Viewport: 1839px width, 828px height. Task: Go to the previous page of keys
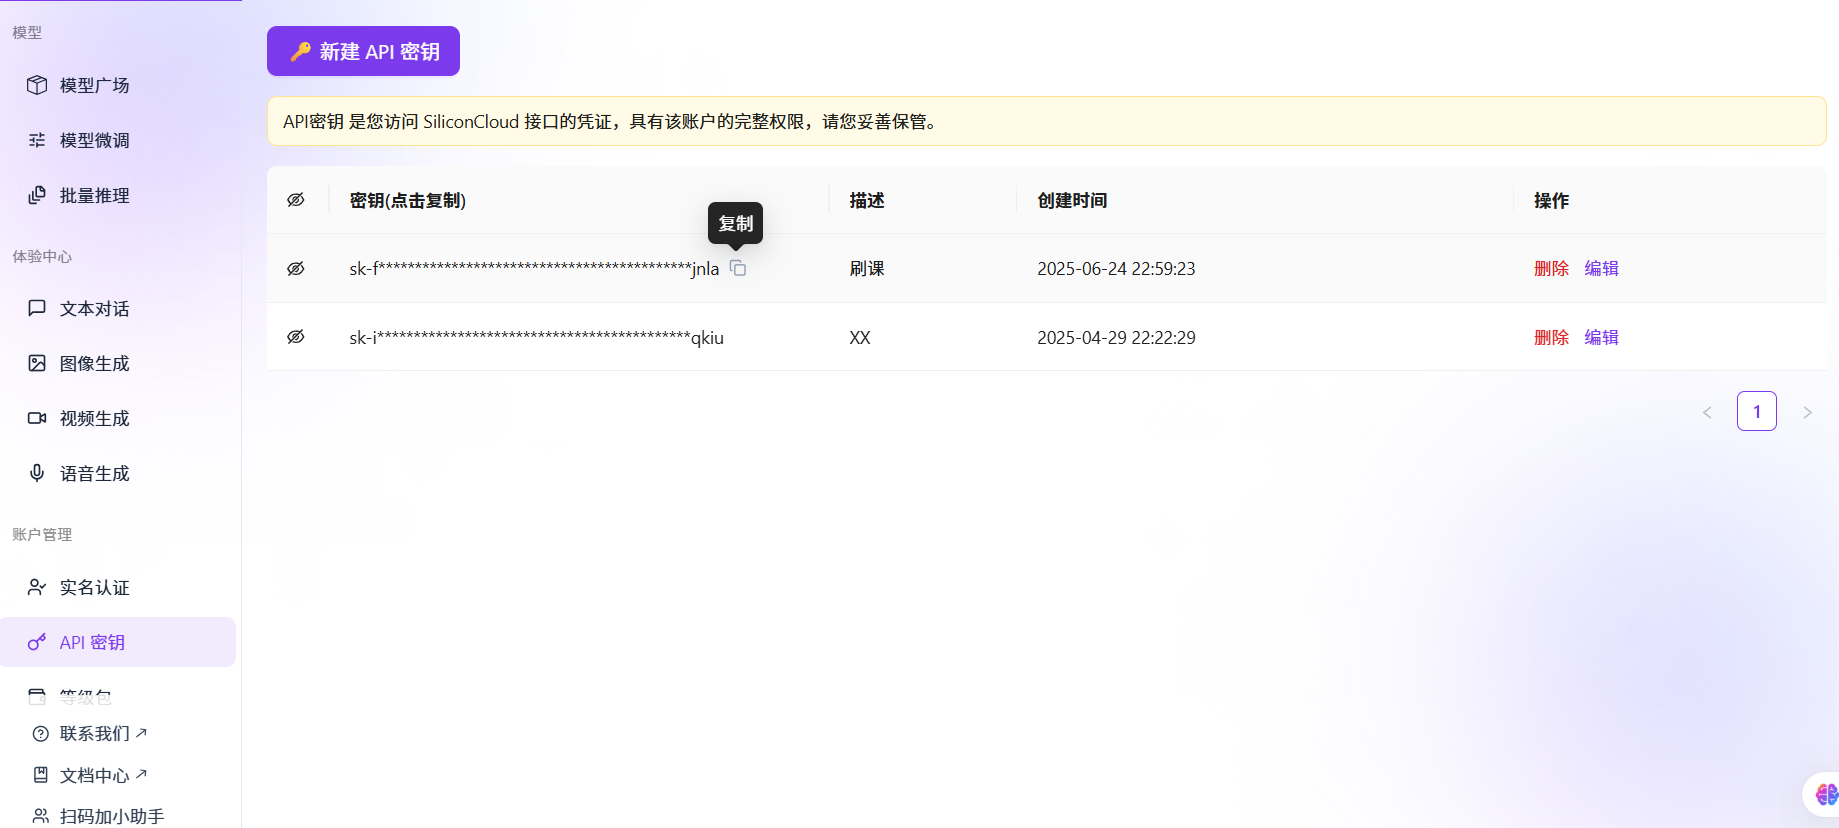click(1707, 412)
